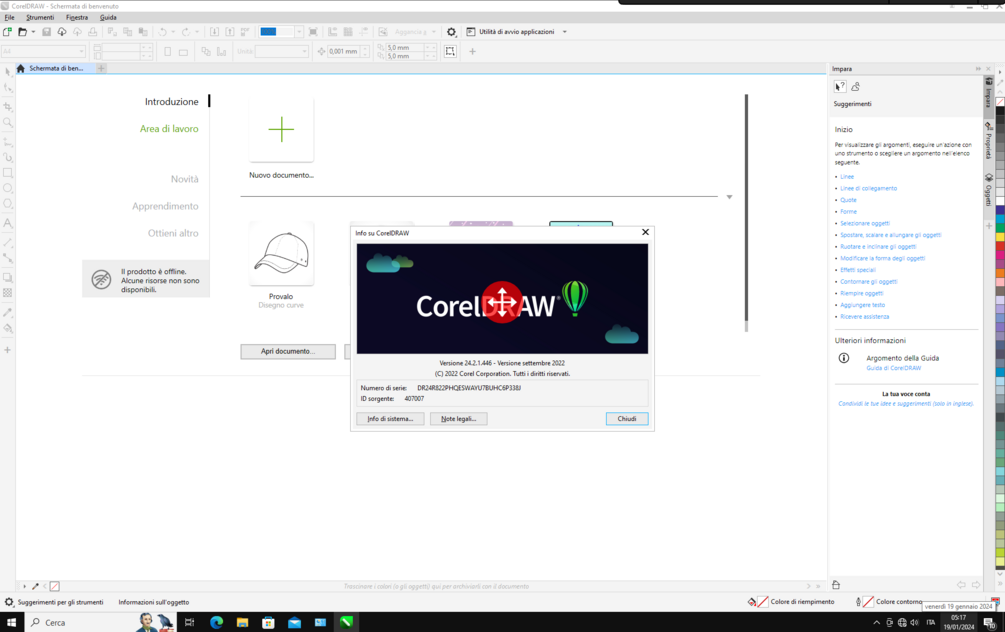Open Microsoft Edge from taskbar
Screen dimensions: 1005x632
coord(217,622)
